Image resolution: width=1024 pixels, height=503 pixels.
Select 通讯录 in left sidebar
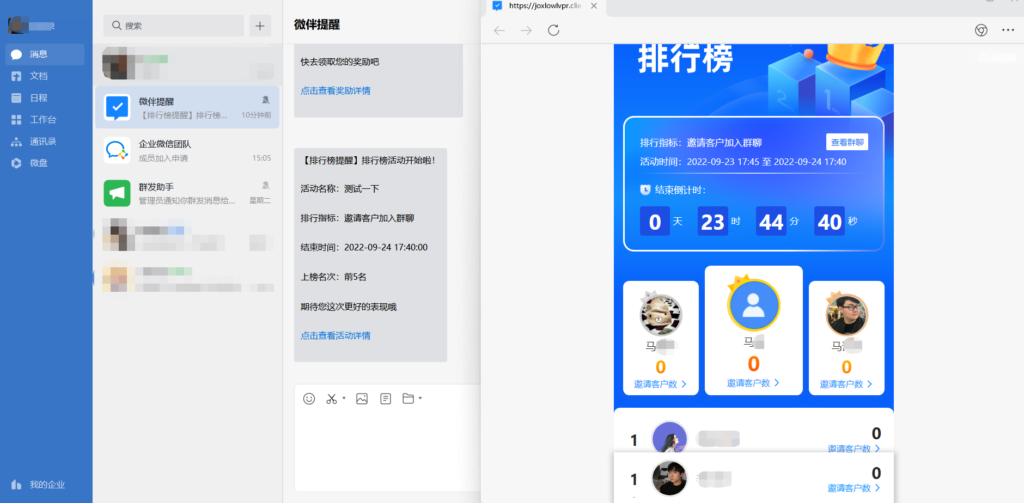[42, 141]
